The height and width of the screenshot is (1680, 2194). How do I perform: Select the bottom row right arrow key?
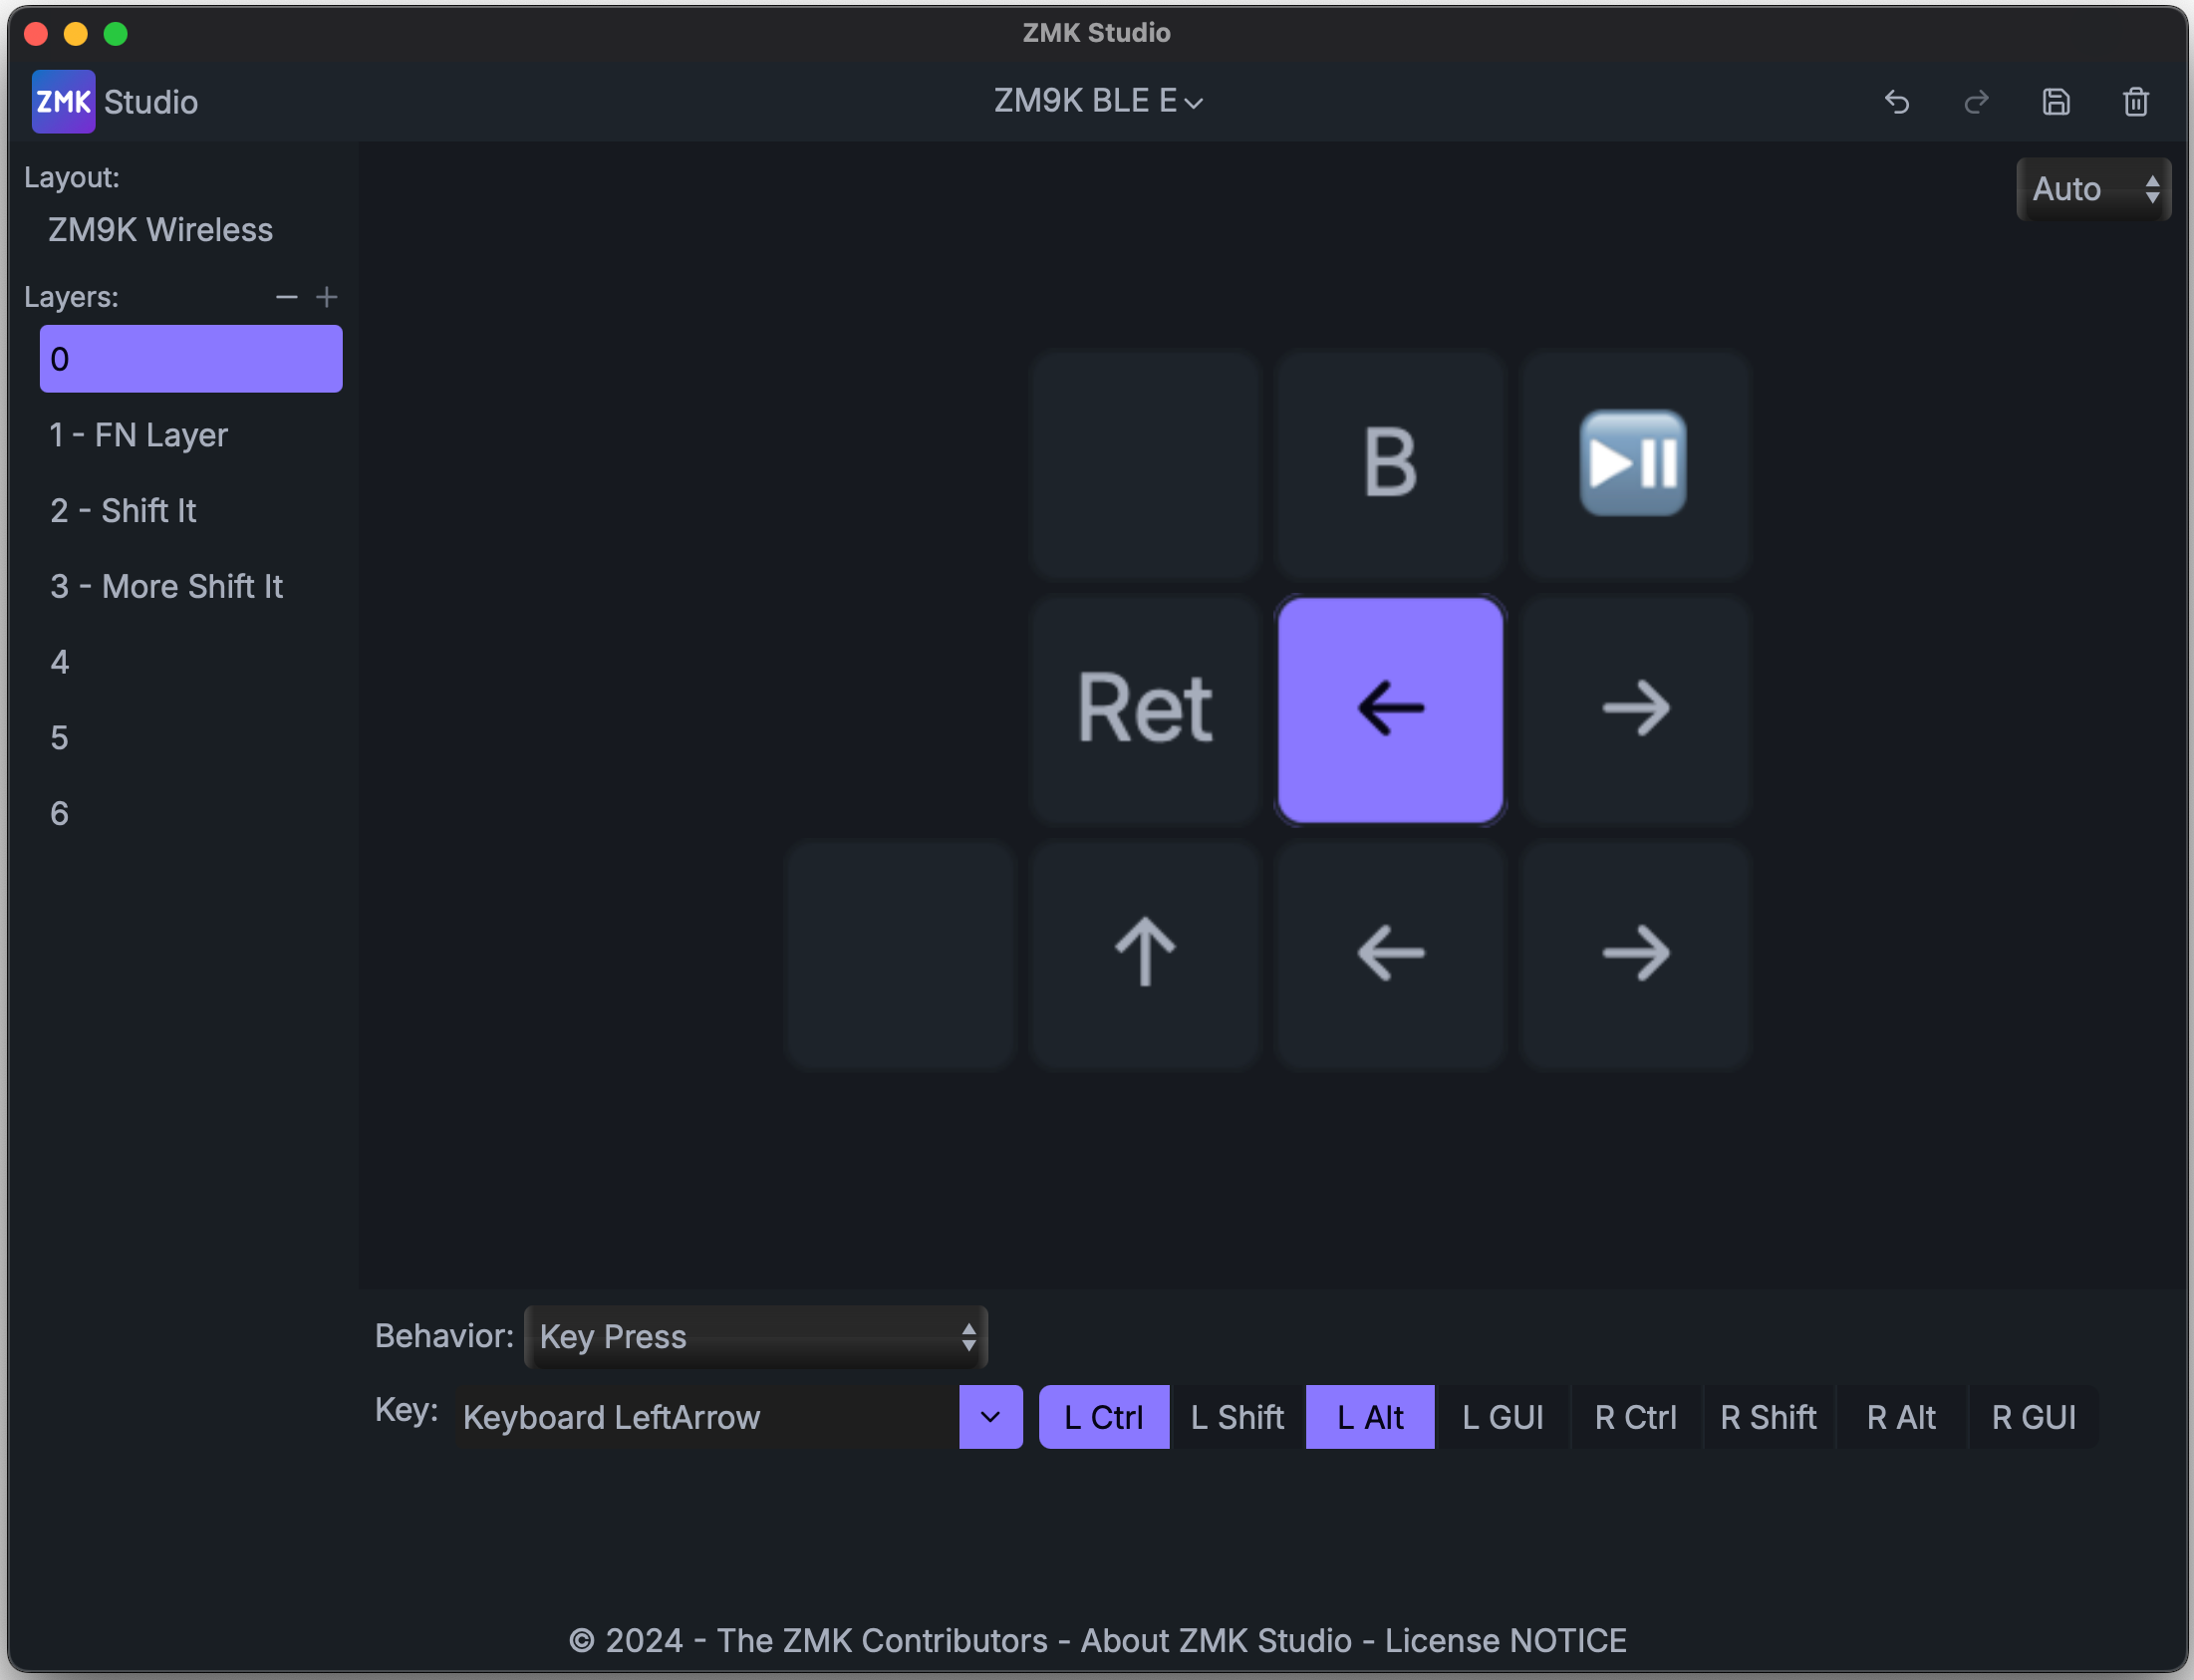(x=1635, y=953)
